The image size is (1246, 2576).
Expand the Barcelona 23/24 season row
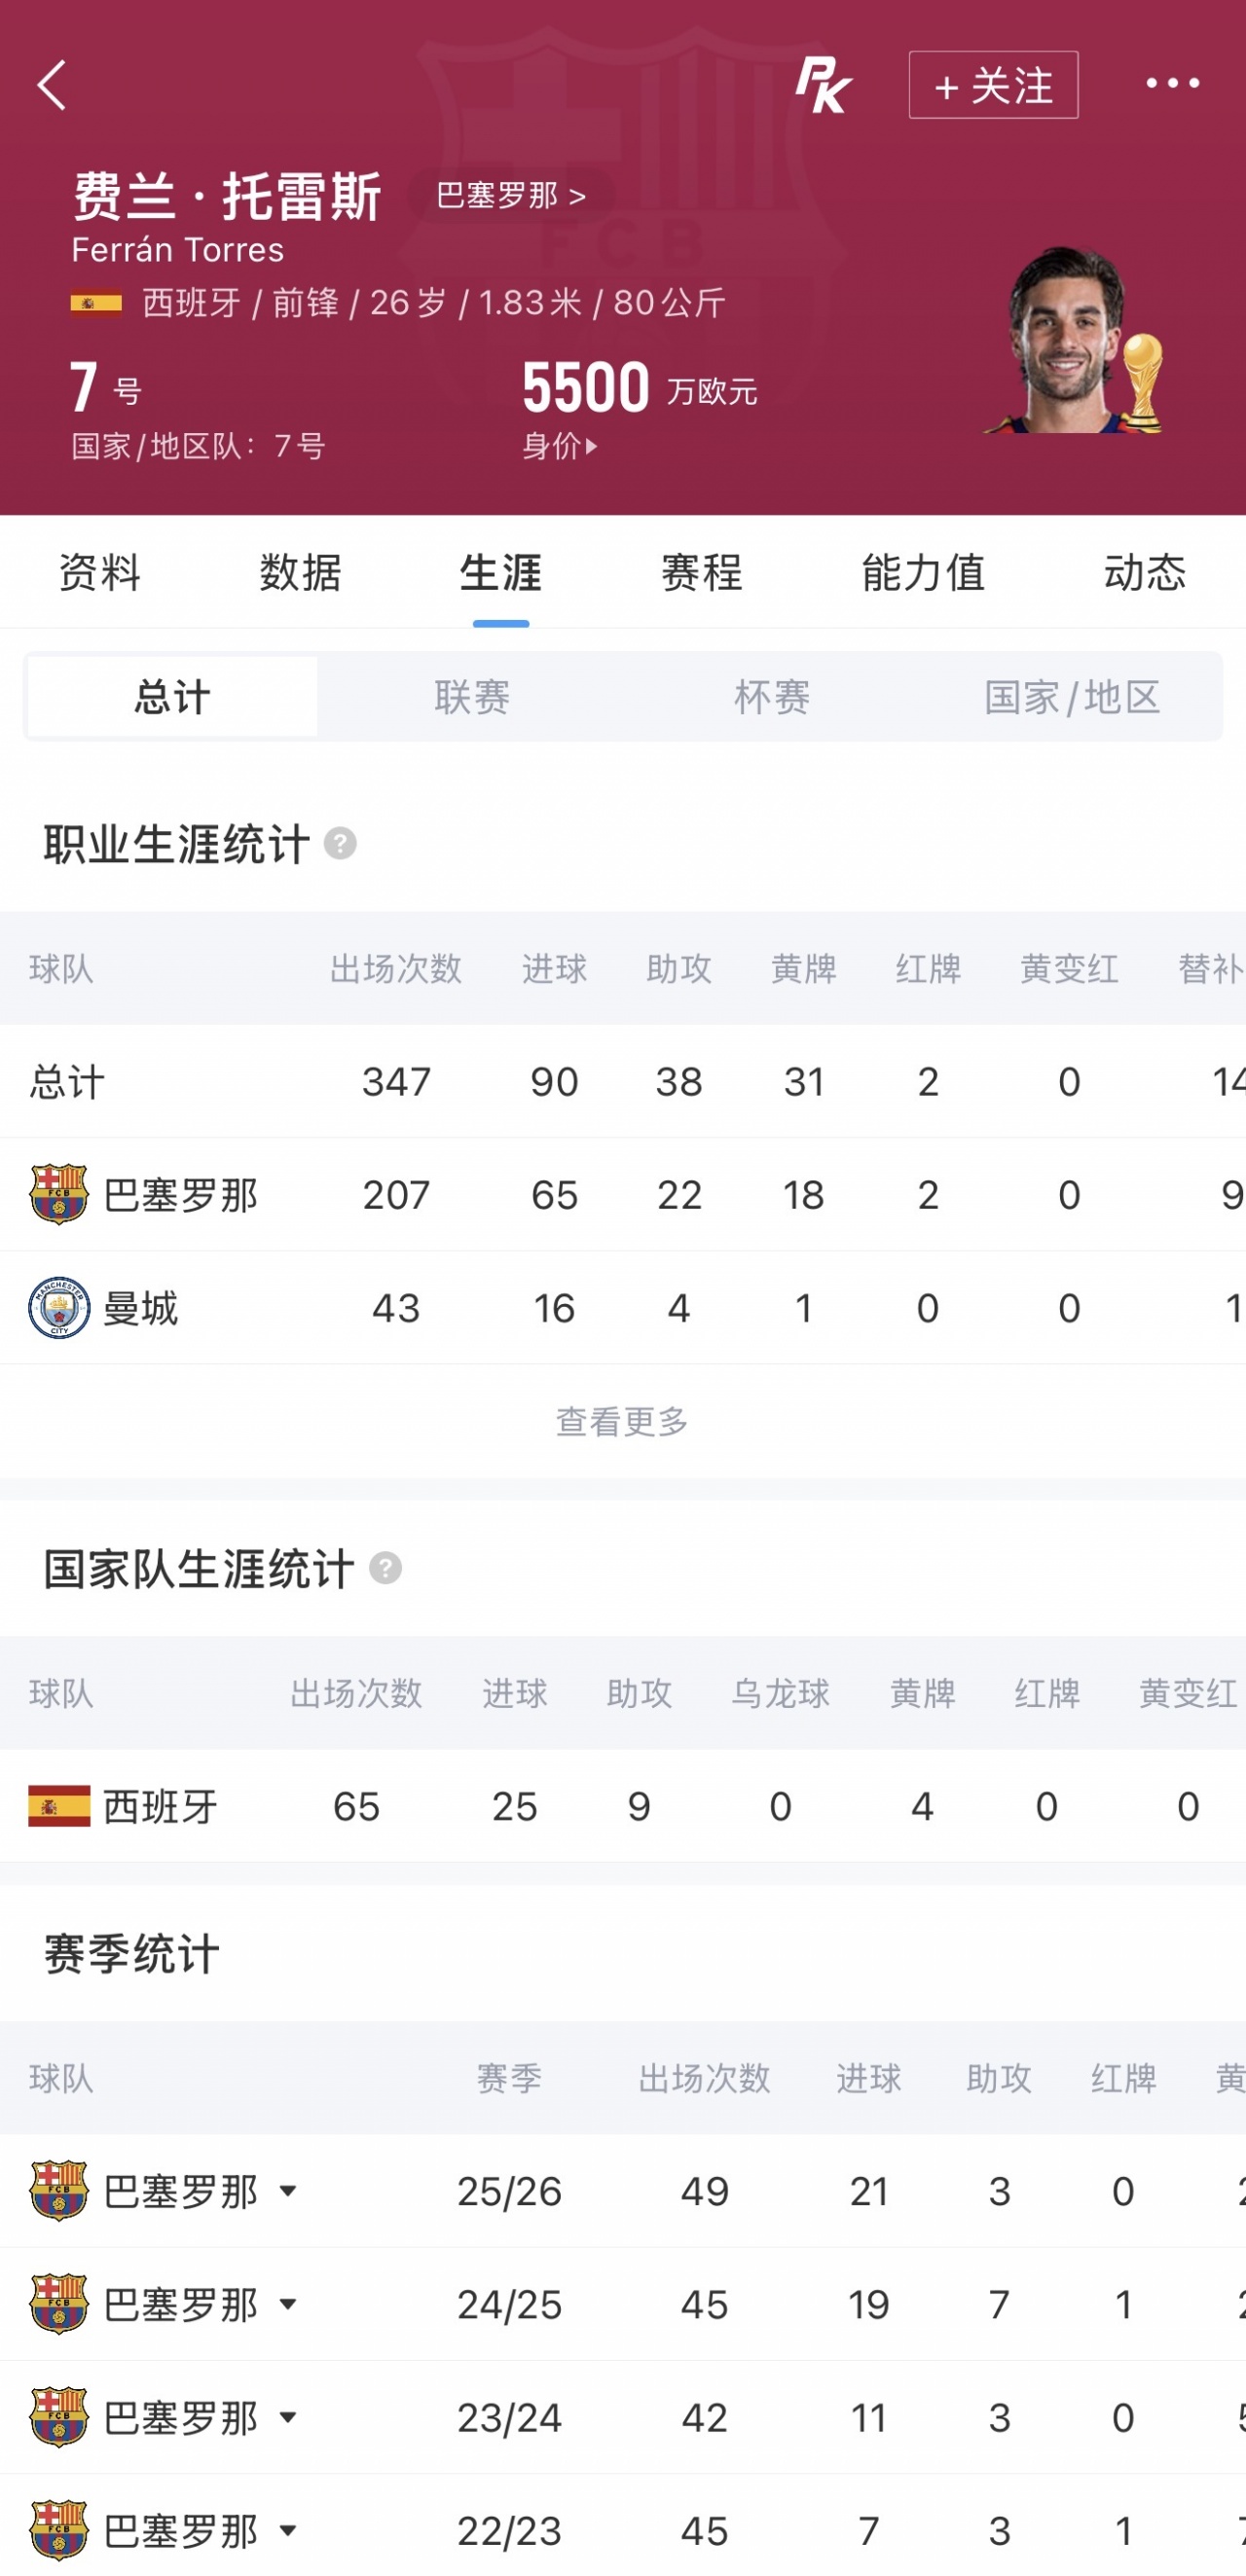(x=288, y=2417)
